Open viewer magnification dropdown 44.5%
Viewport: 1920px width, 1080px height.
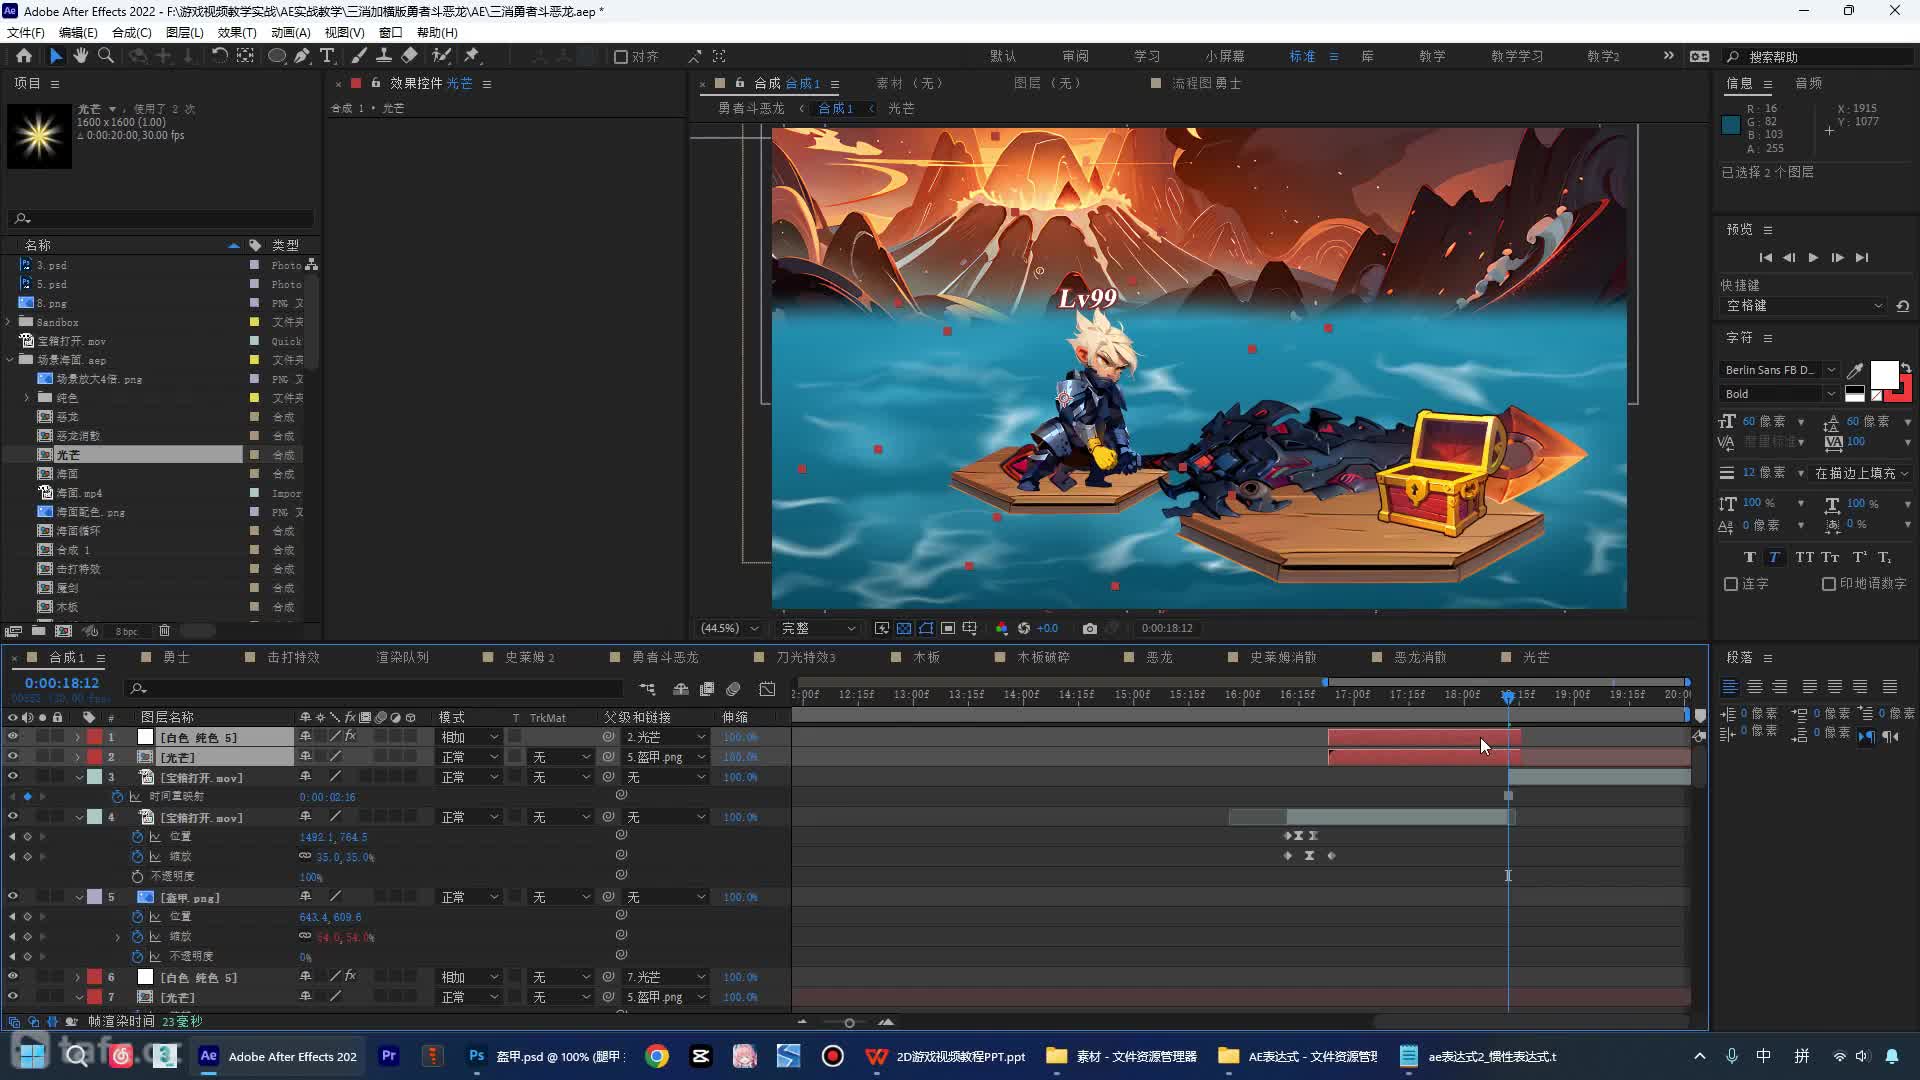coord(729,628)
